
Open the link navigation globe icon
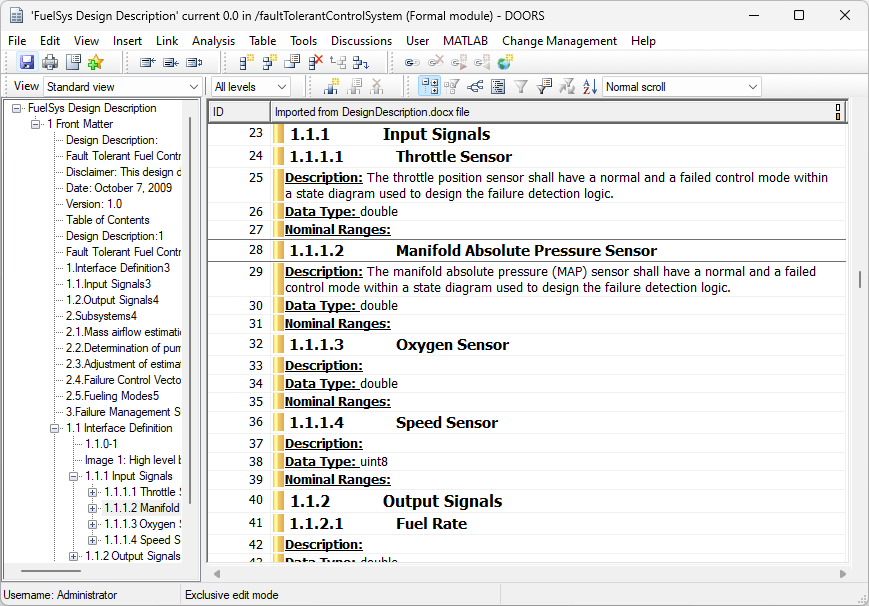click(x=503, y=62)
